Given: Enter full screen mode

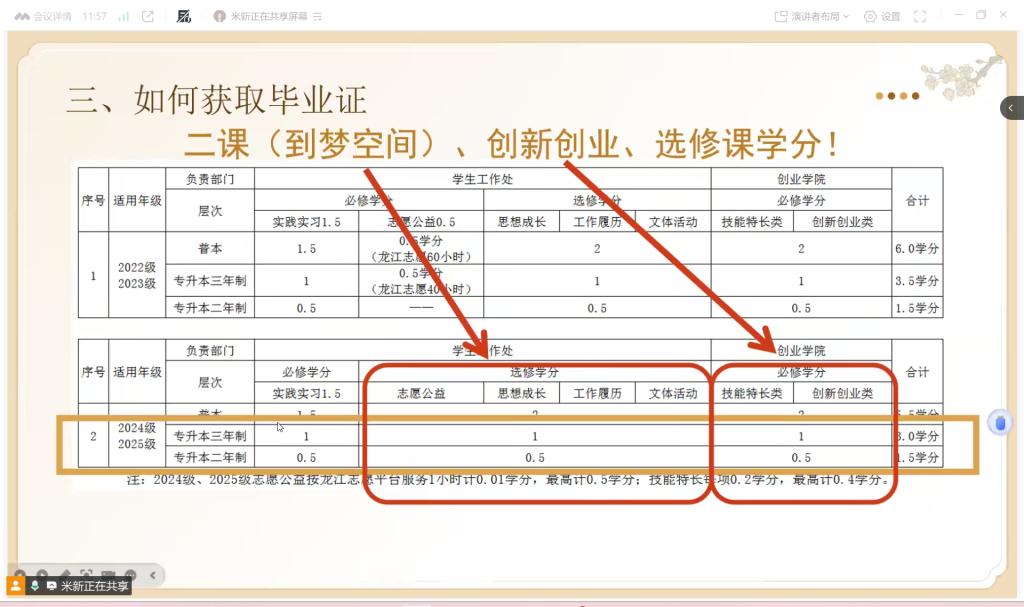Looking at the screenshot, I should (x=920, y=16).
